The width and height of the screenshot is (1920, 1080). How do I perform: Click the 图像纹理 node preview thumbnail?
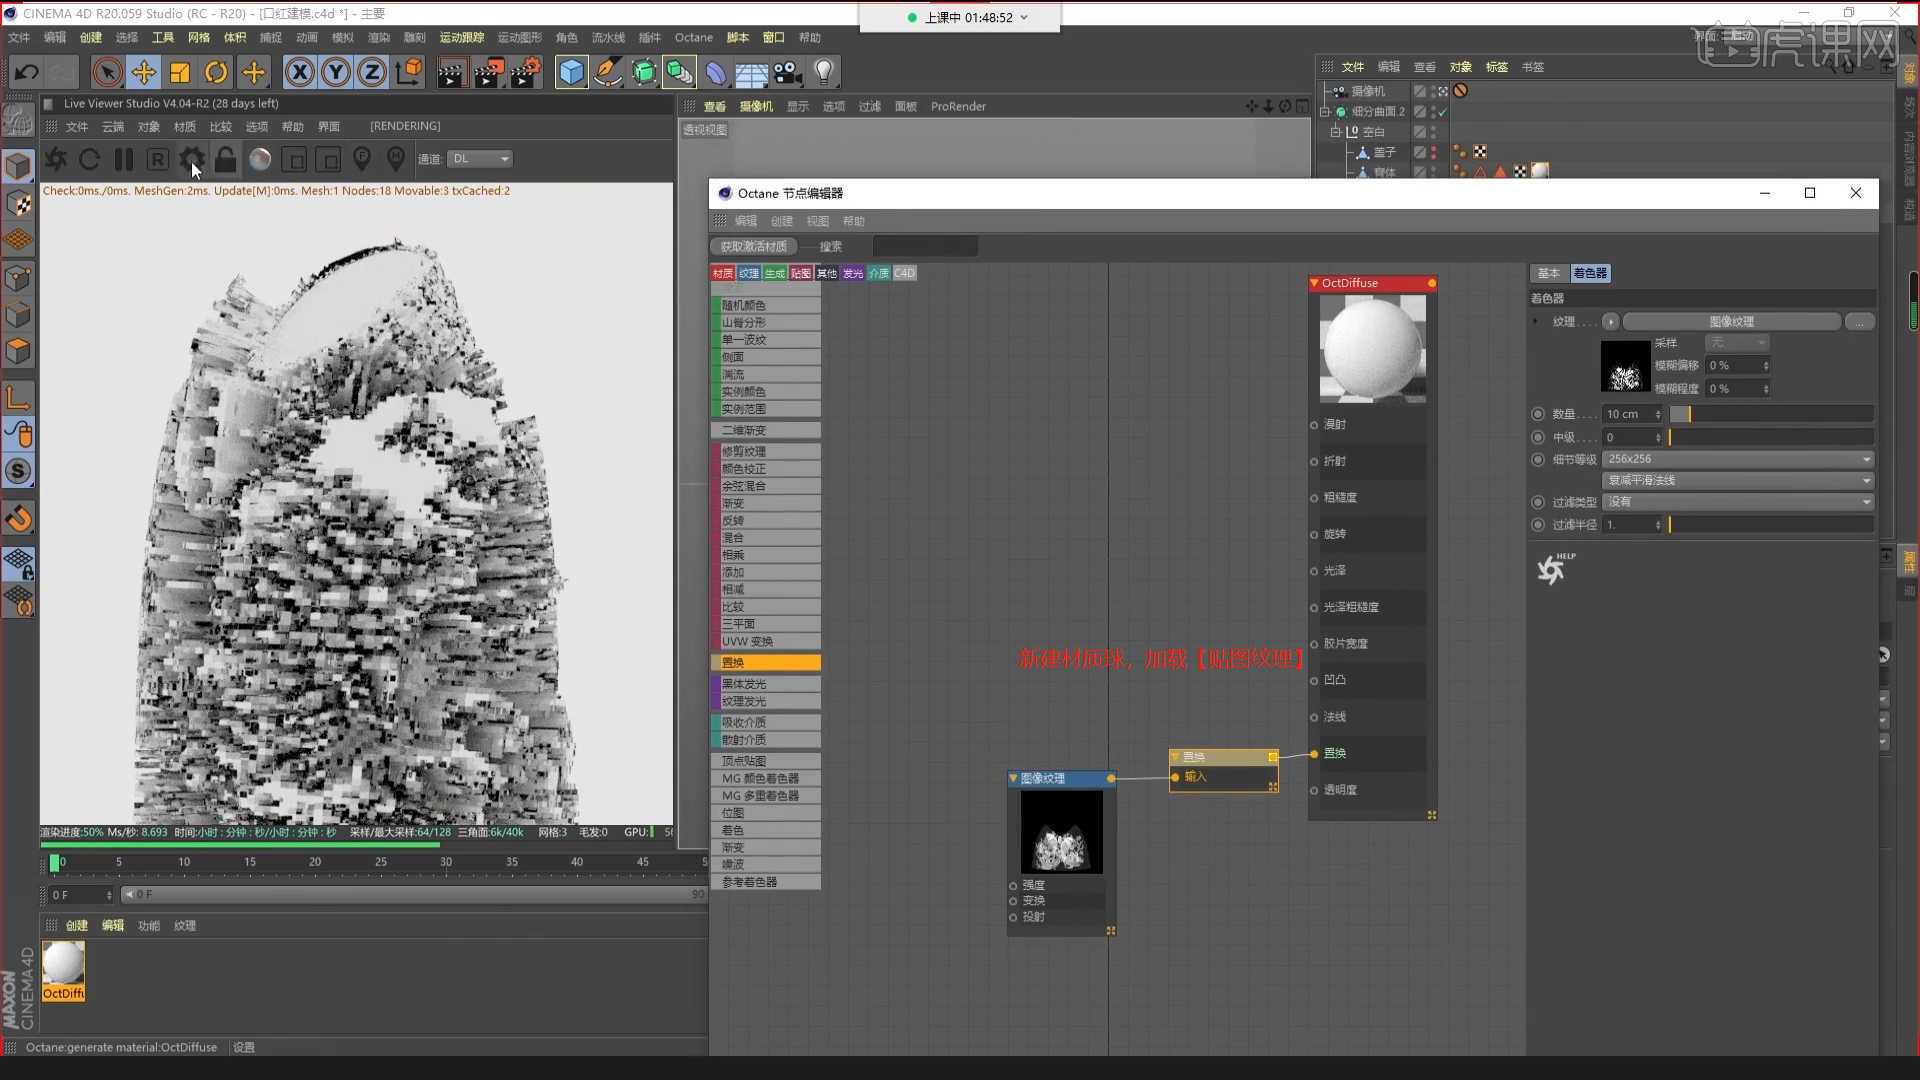pyautogui.click(x=1061, y=832)
